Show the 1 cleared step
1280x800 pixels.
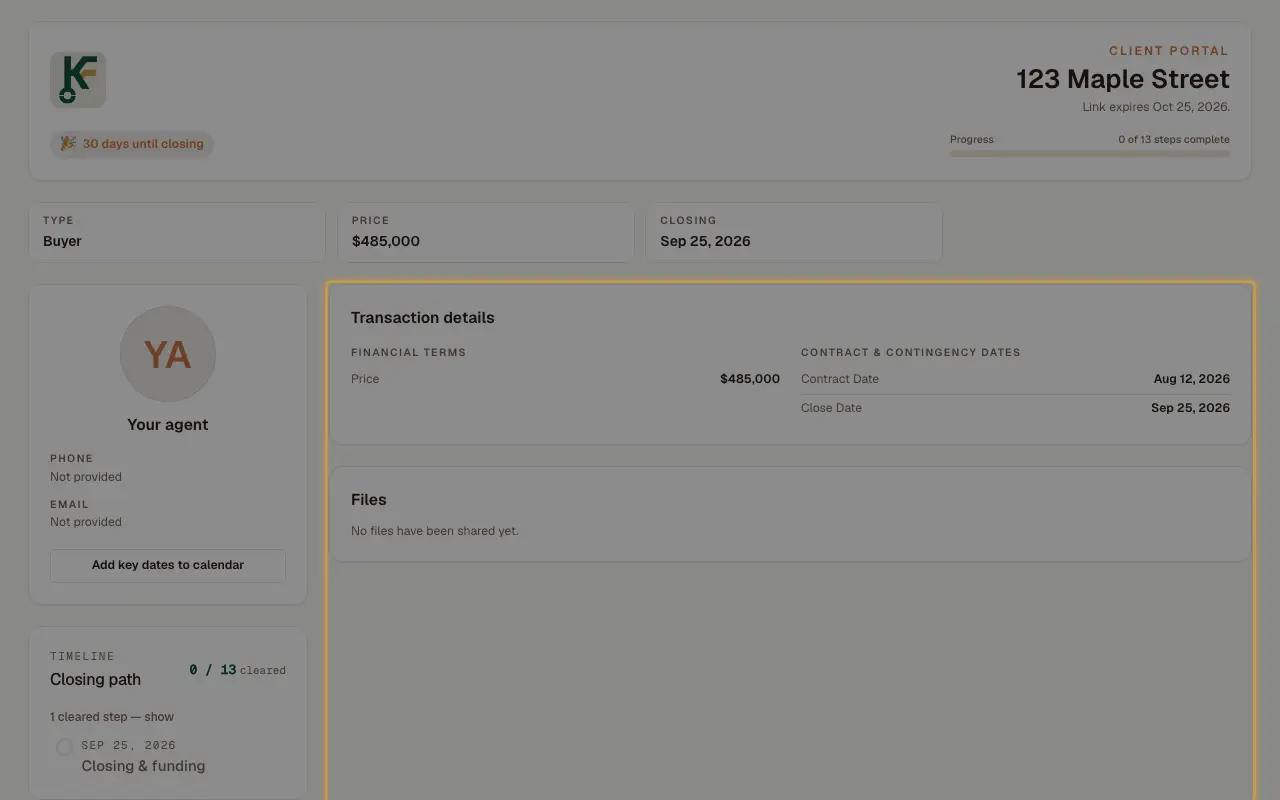(112, 717)
